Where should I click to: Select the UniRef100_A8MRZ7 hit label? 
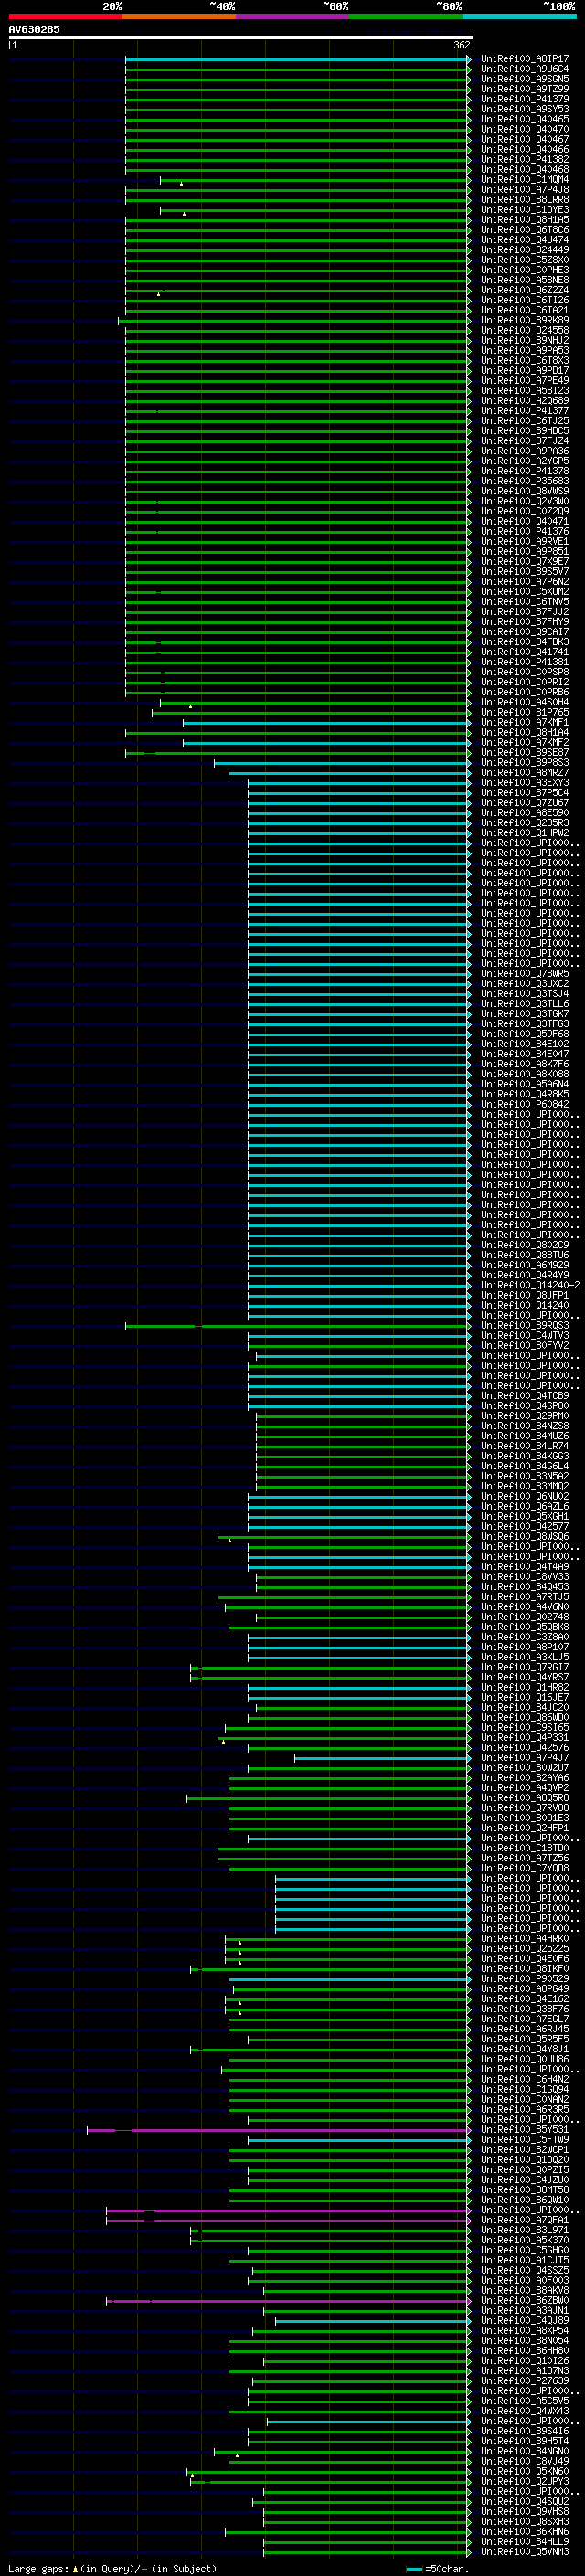(x=525, y=773)
